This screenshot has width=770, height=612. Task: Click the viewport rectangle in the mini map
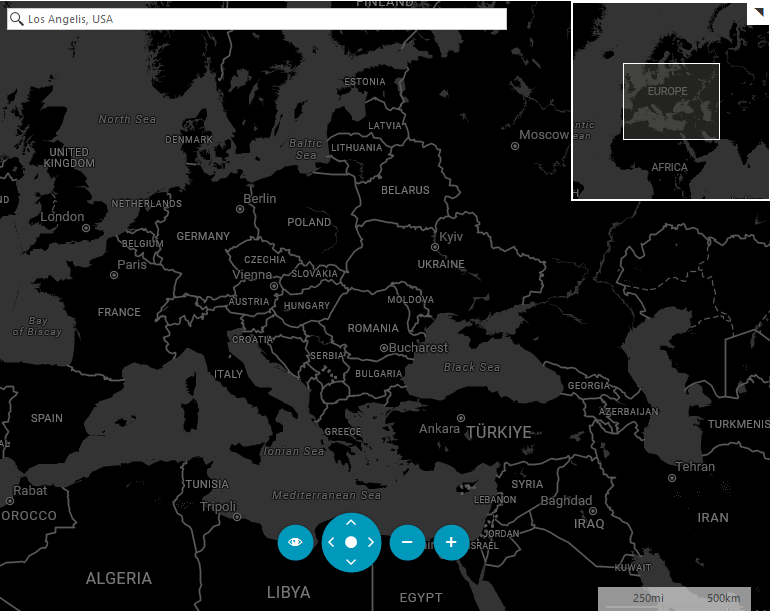point(671,101)
